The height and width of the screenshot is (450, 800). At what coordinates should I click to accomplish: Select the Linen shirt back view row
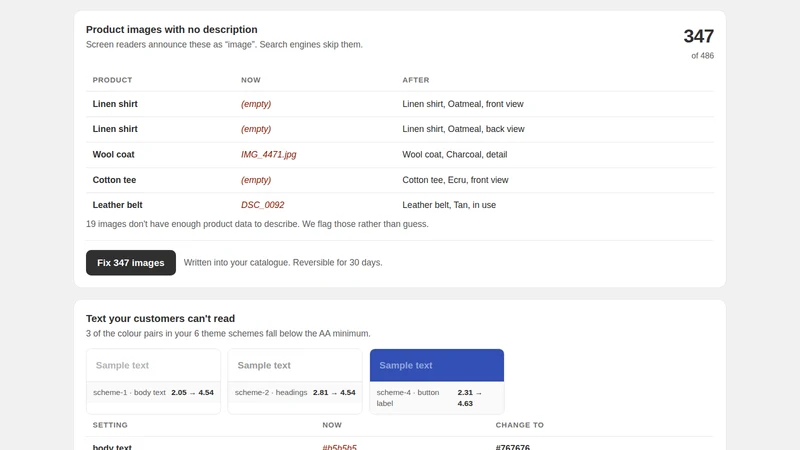[400, 129]
